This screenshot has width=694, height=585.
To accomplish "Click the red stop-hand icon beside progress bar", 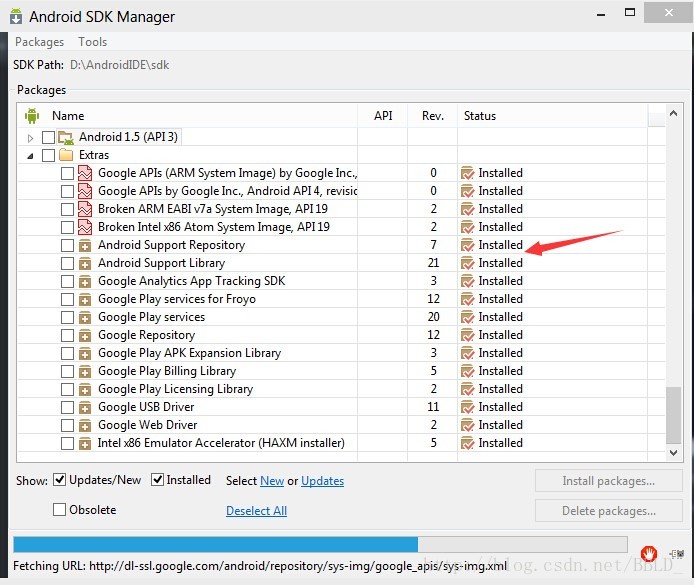I will coord(648,553).
